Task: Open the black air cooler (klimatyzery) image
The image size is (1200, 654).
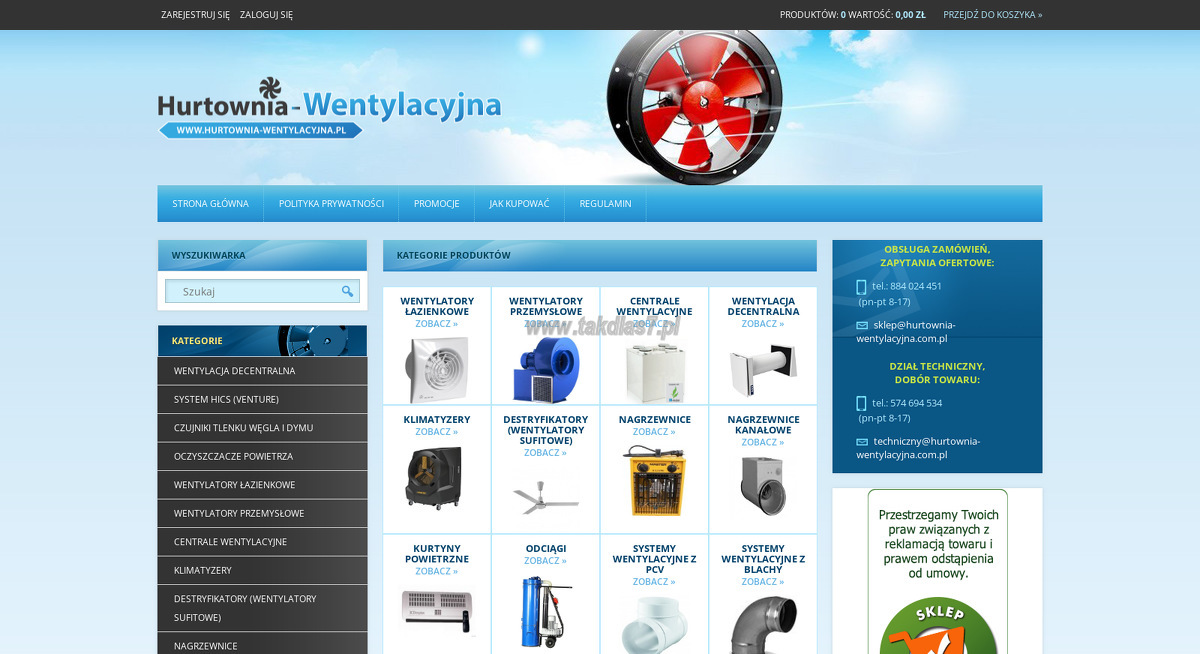Action: coord(436,477)
